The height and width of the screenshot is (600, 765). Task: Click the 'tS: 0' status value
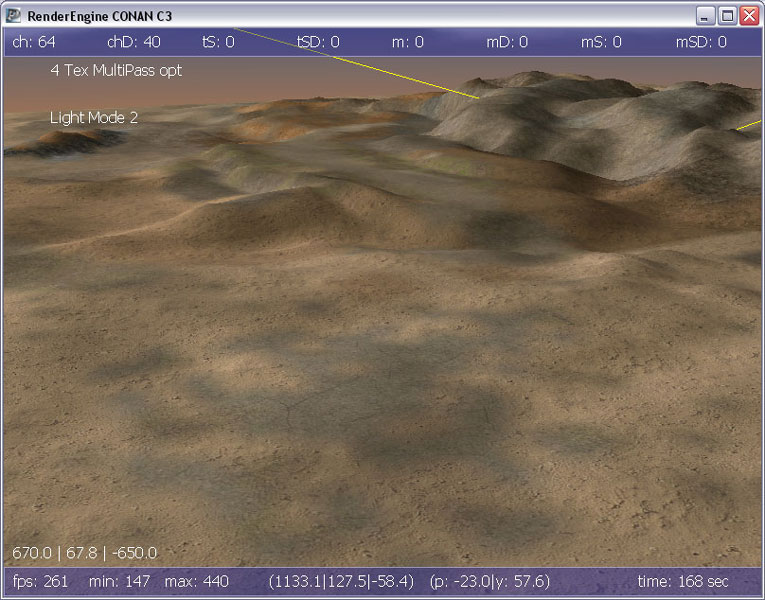point(218,42)
